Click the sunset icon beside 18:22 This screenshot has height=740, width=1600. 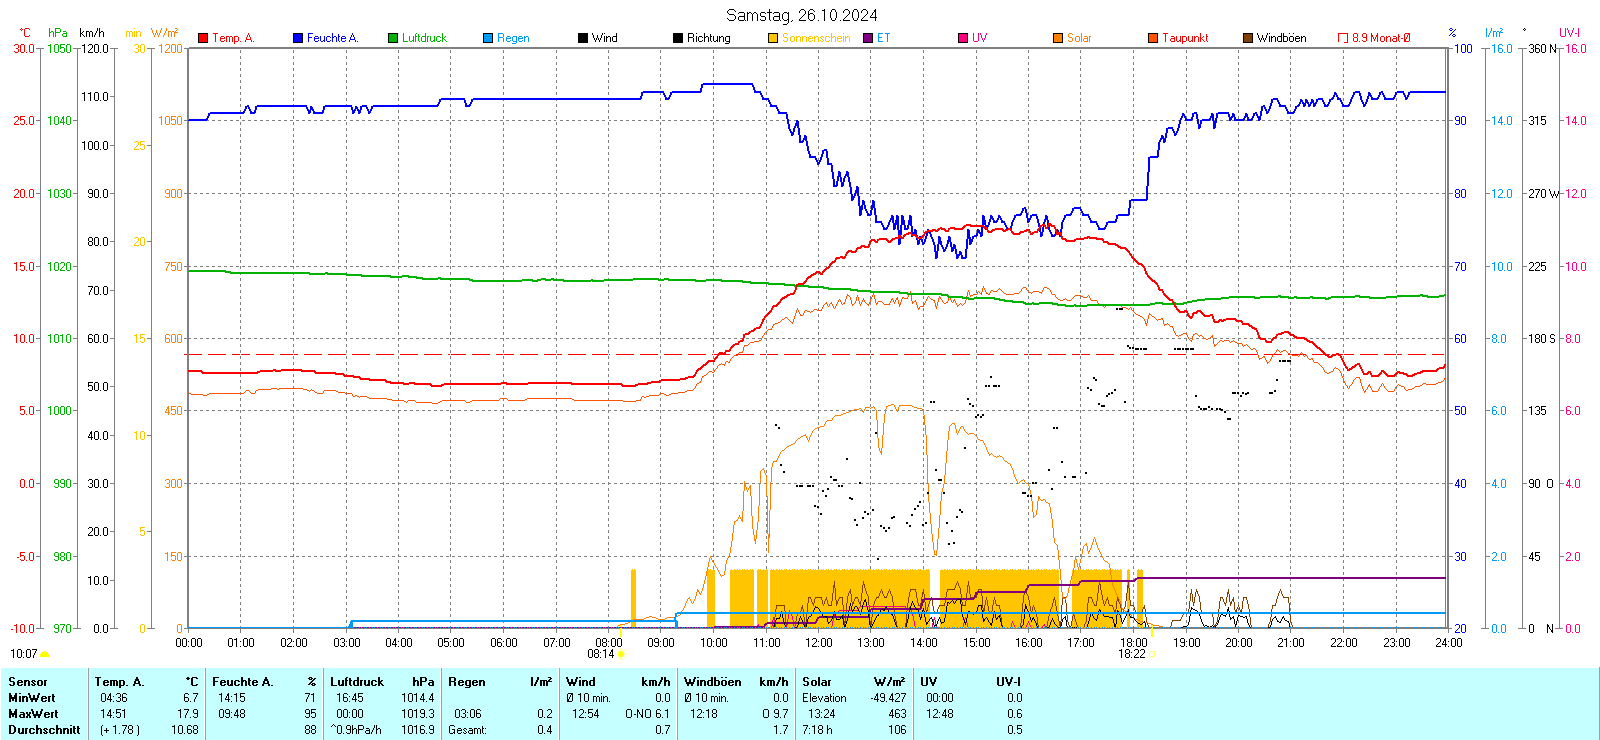tap(1152, 654)
